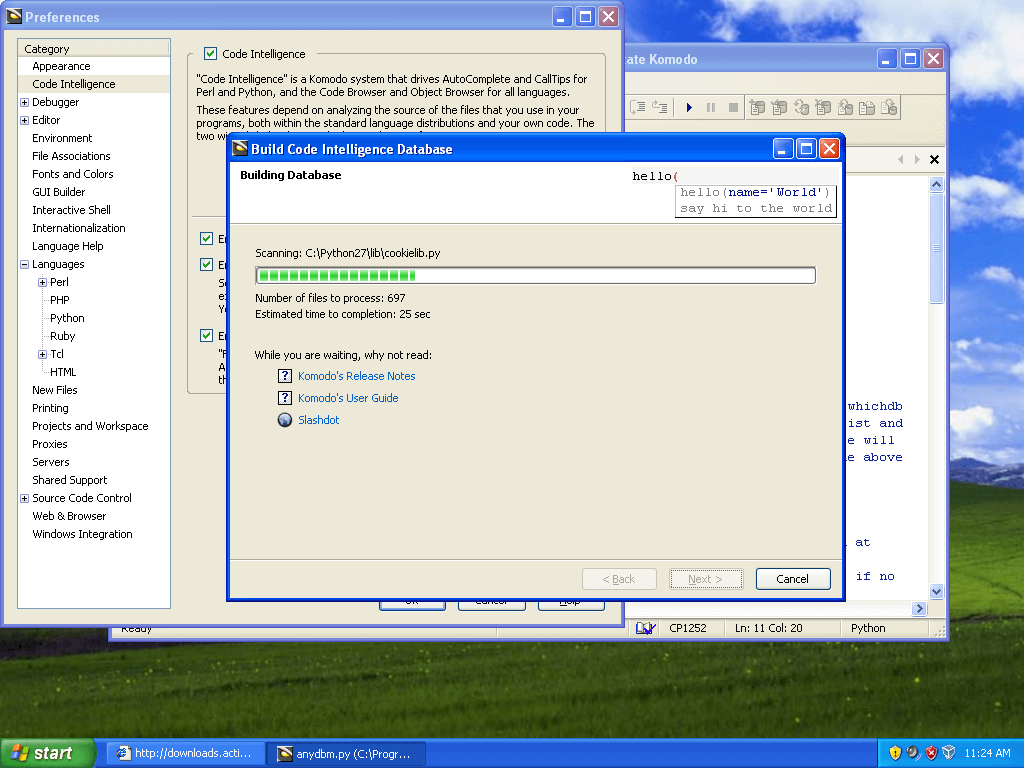Open the Interactive Shell category

71,210
